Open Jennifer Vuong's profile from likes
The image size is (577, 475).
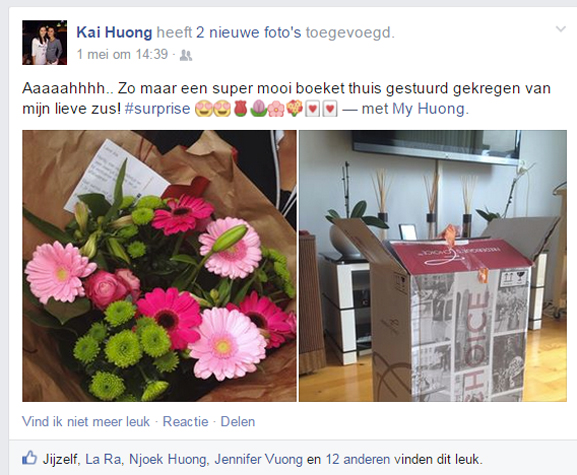258,460
